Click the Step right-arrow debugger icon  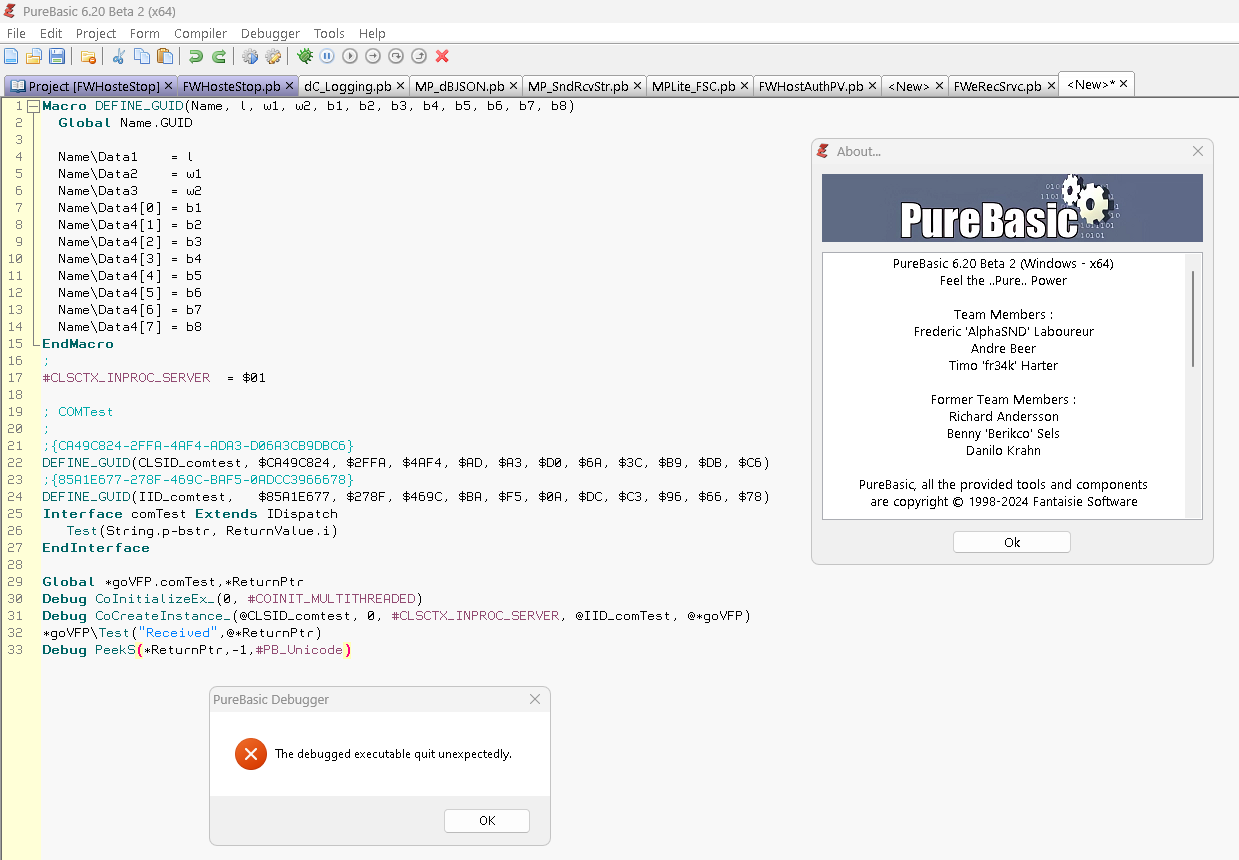point(373,56)
